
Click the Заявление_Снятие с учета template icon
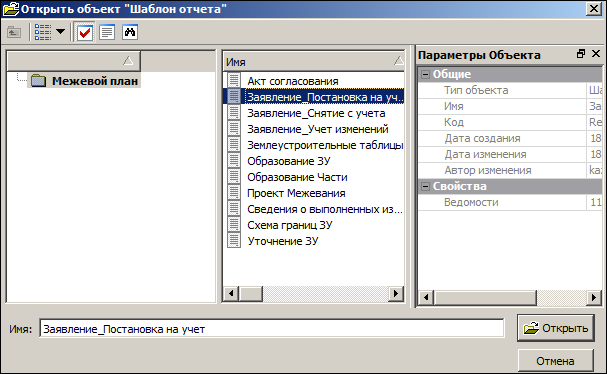click(x=234, y=113)
